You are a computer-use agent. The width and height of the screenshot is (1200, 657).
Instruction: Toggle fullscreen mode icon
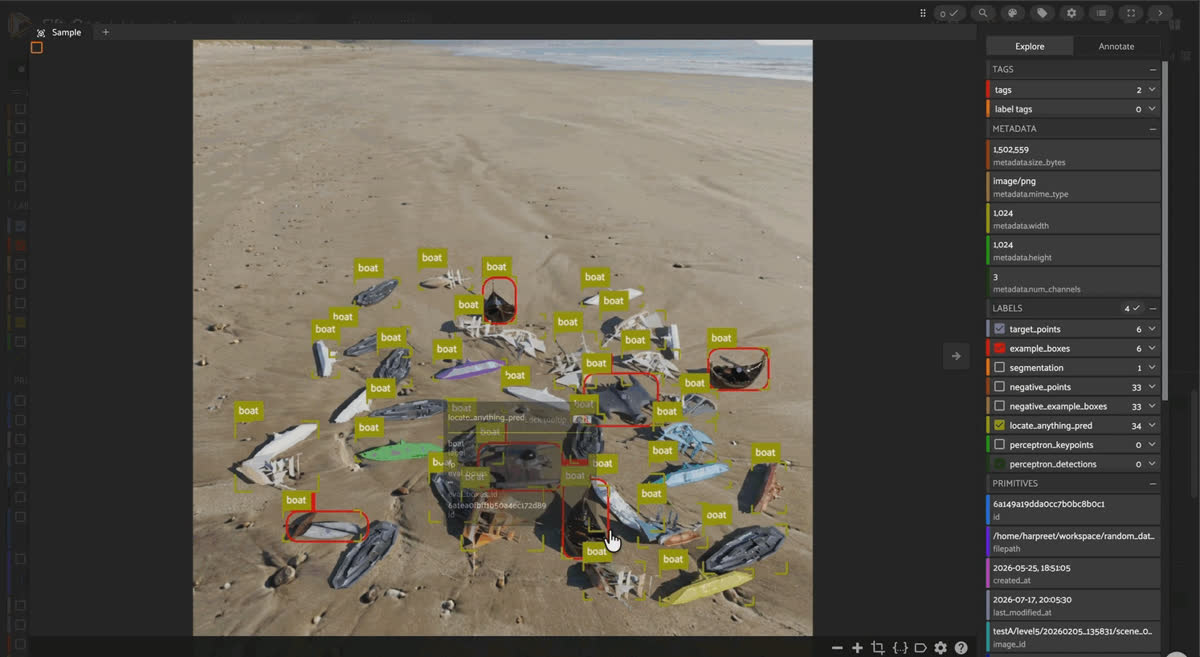pos(1131,13)
